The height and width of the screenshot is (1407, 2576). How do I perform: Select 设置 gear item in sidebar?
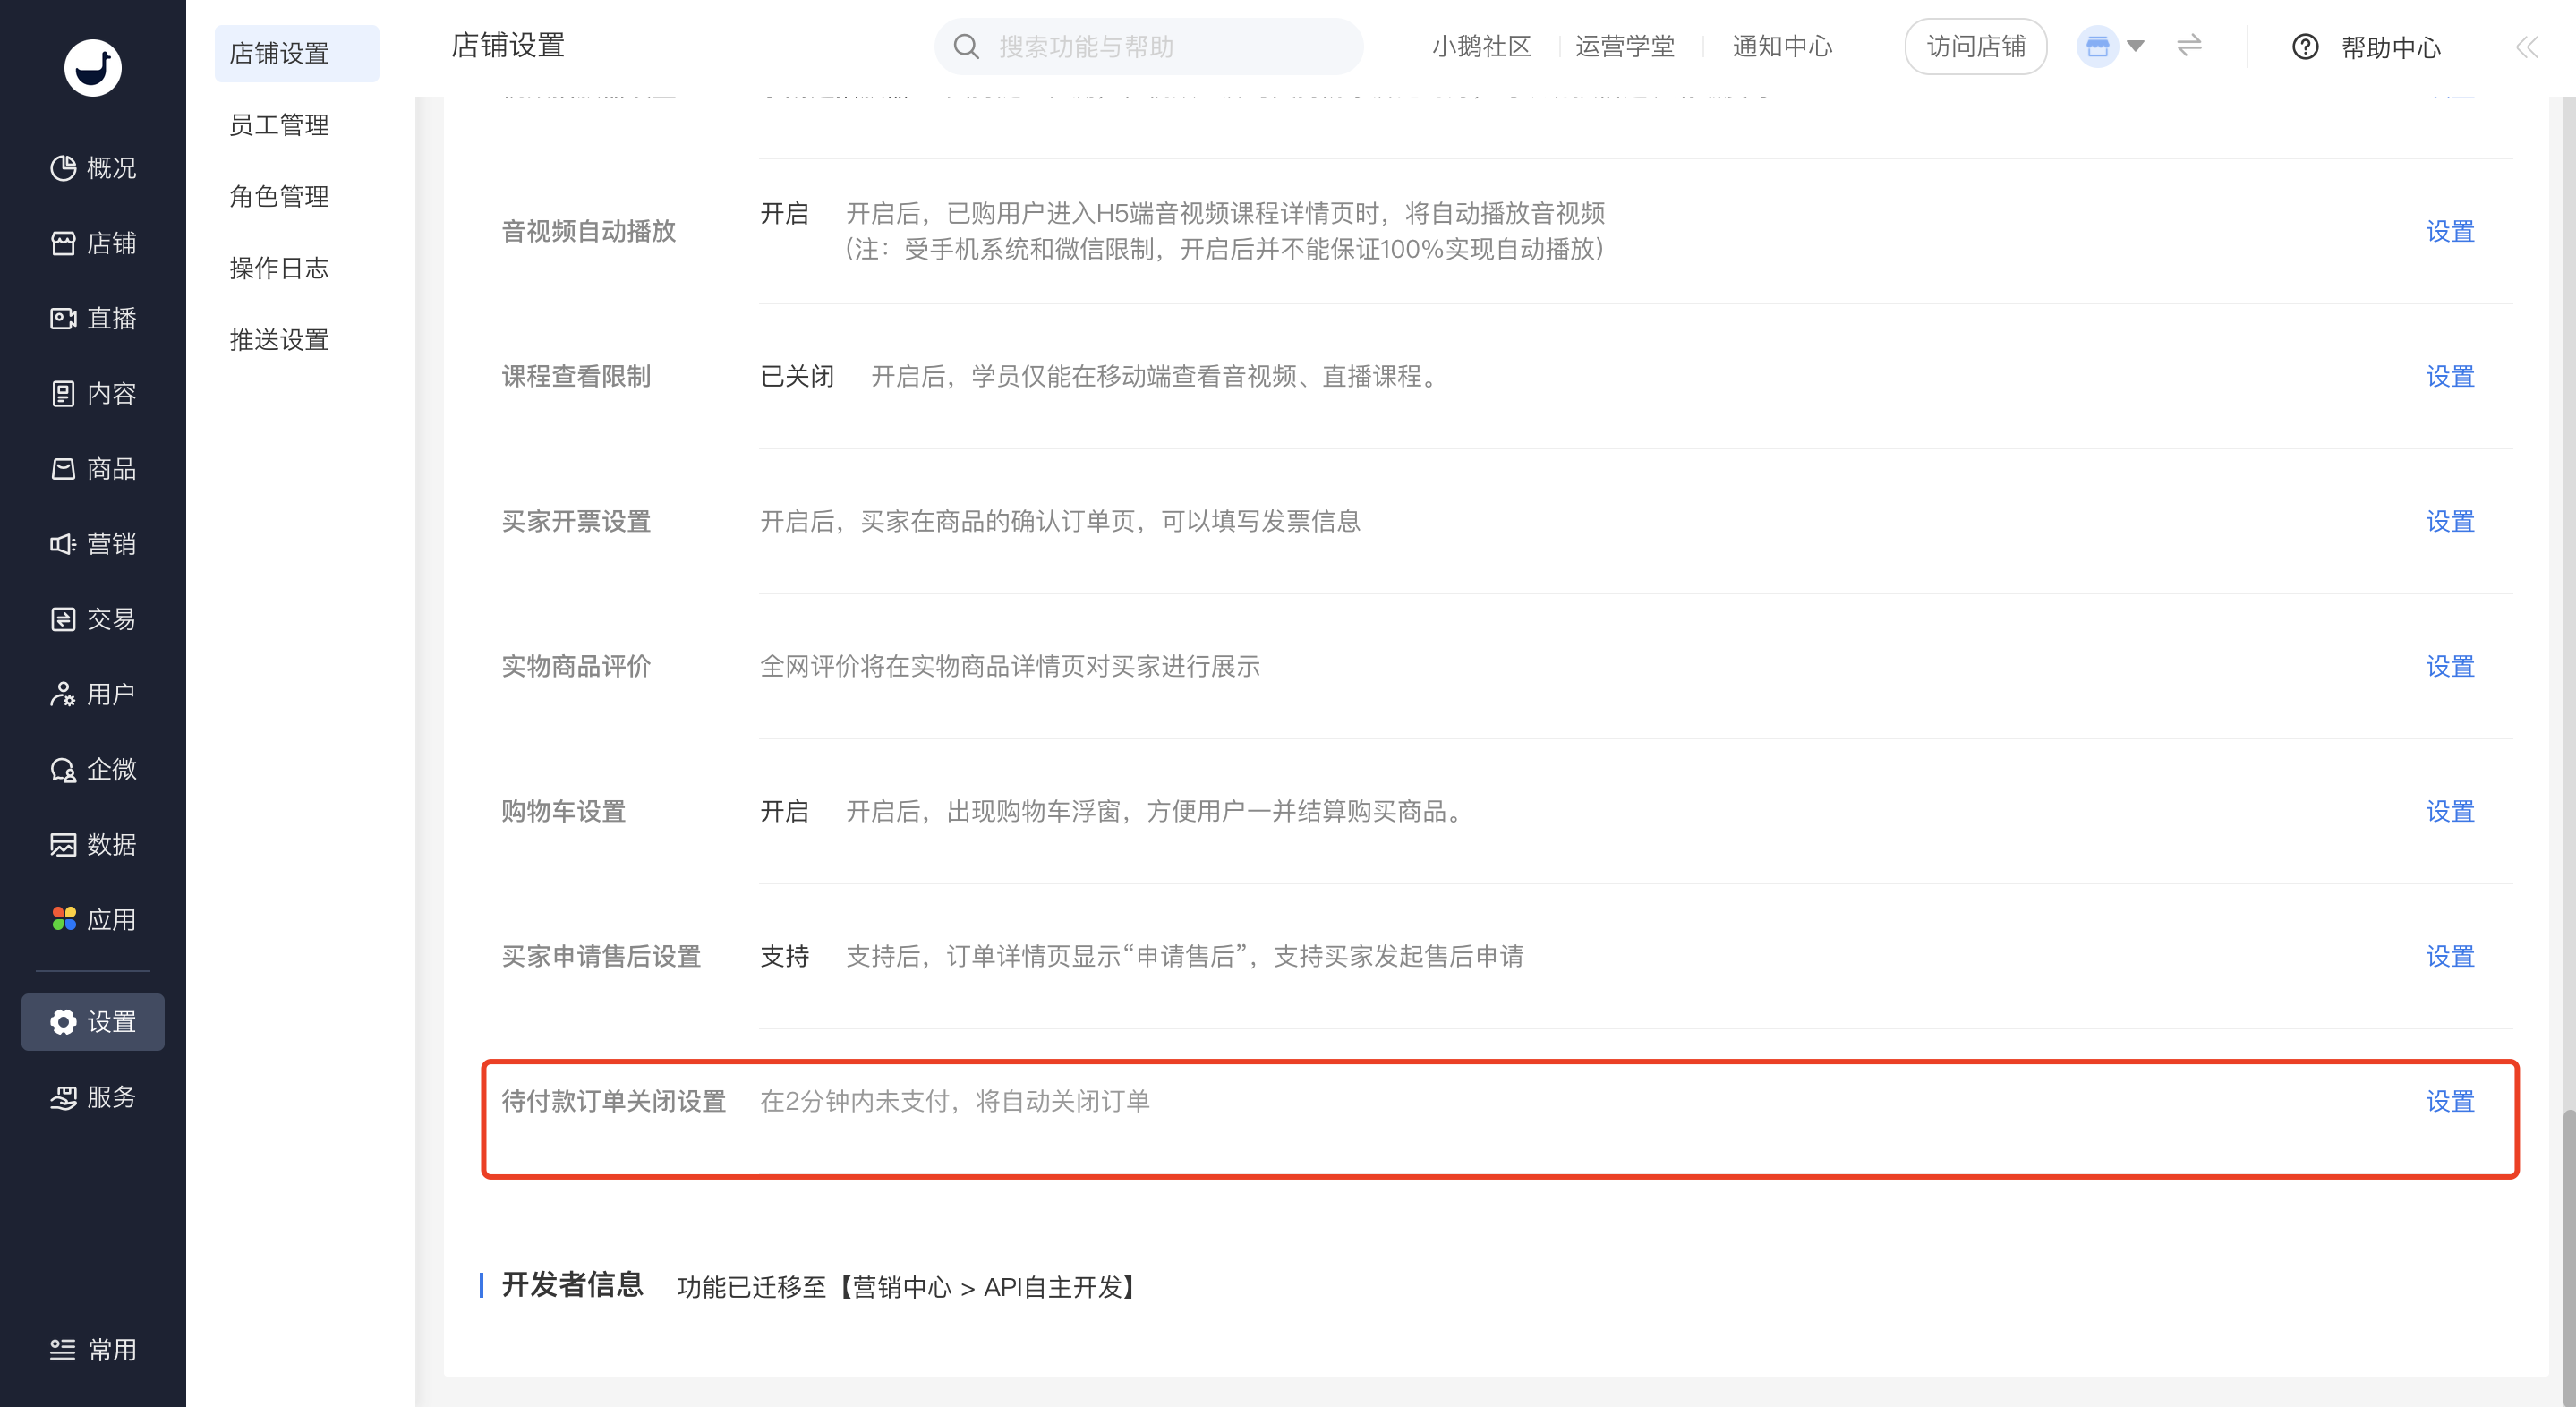(93, 1022)
